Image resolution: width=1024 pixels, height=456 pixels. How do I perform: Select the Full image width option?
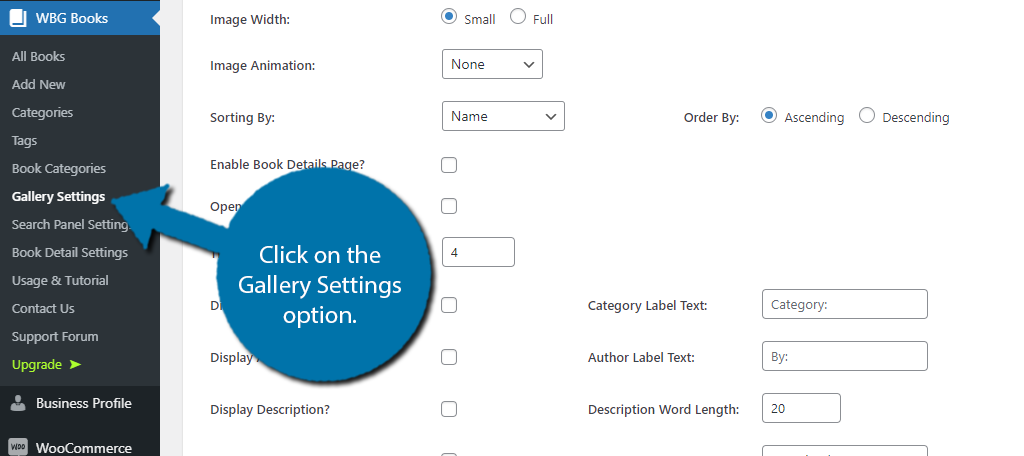(518, 17)
